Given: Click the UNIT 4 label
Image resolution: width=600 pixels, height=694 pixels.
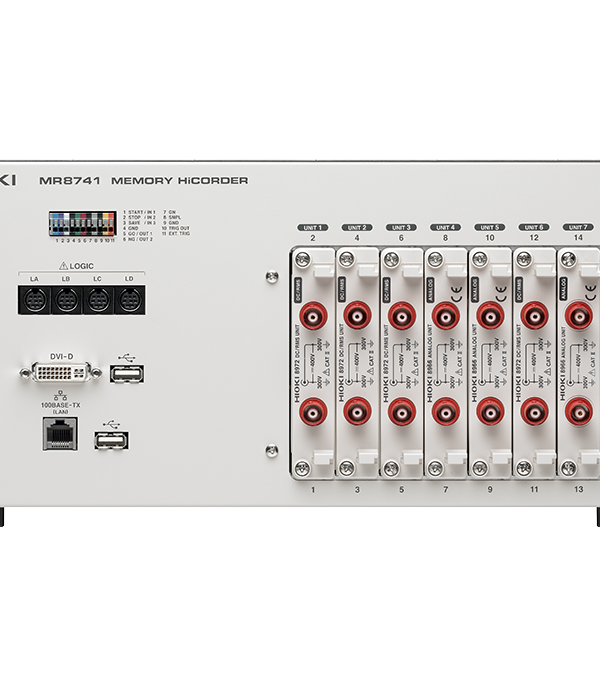Looking at the screenshot, I should tap(446, 227).
